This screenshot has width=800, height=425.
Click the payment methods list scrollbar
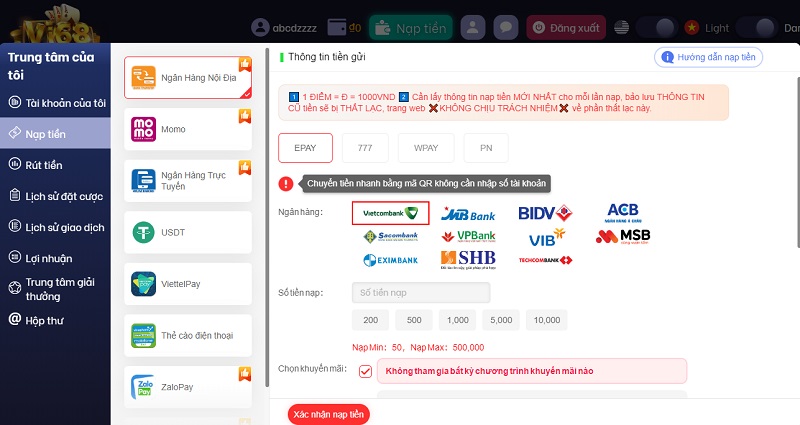point(267,217)
